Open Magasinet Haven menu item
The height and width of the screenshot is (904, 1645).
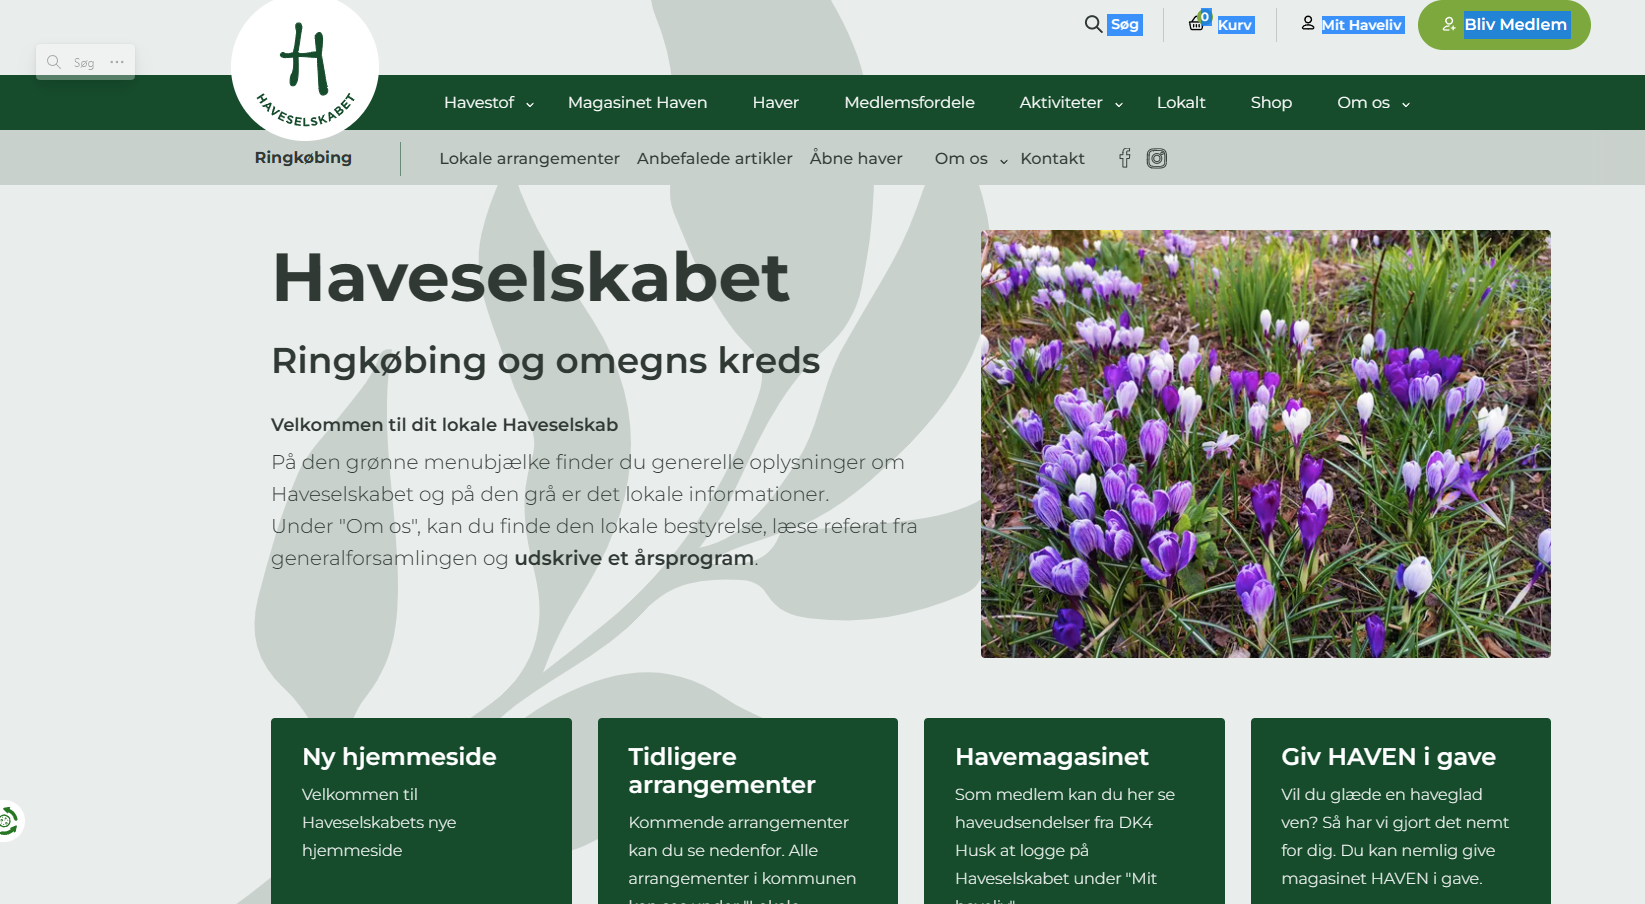tap(637, 103)
